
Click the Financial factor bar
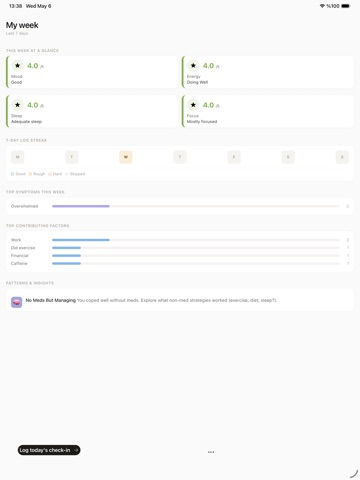[x=196, y=256]
